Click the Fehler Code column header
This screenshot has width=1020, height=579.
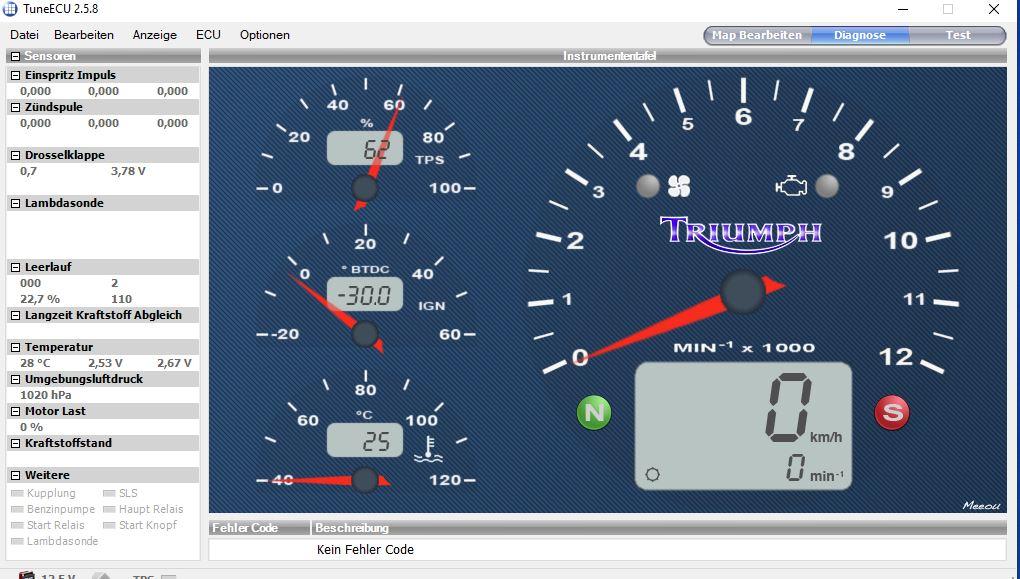click(x=245, y=527)
